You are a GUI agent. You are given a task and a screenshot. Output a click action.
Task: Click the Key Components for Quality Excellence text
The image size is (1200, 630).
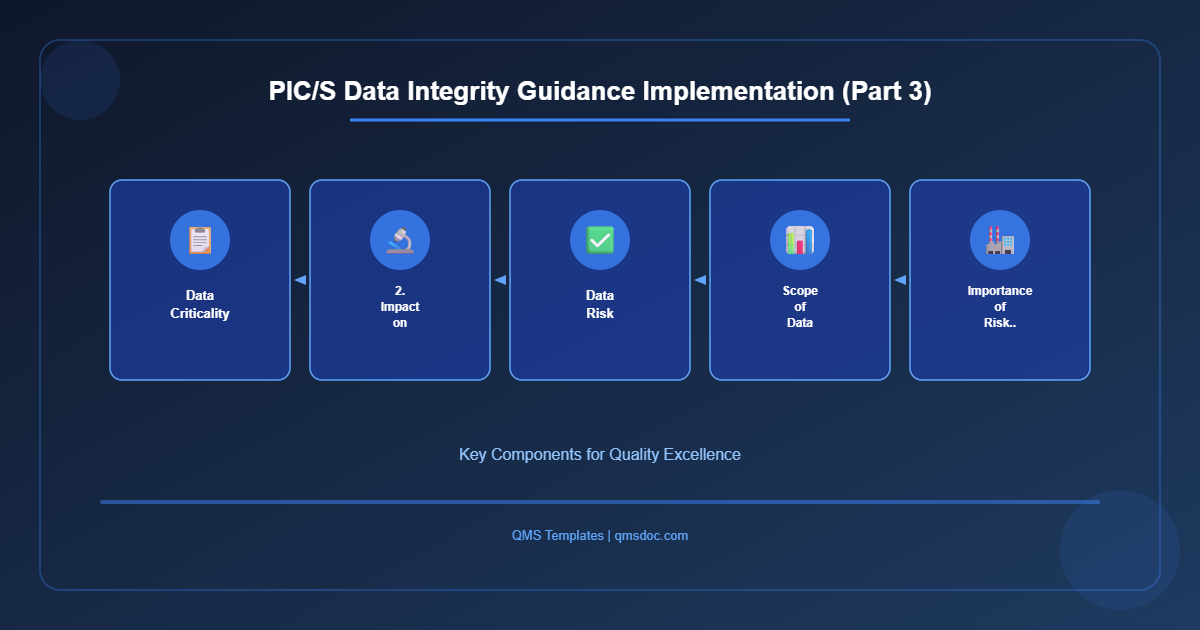(x=599, y=454)
